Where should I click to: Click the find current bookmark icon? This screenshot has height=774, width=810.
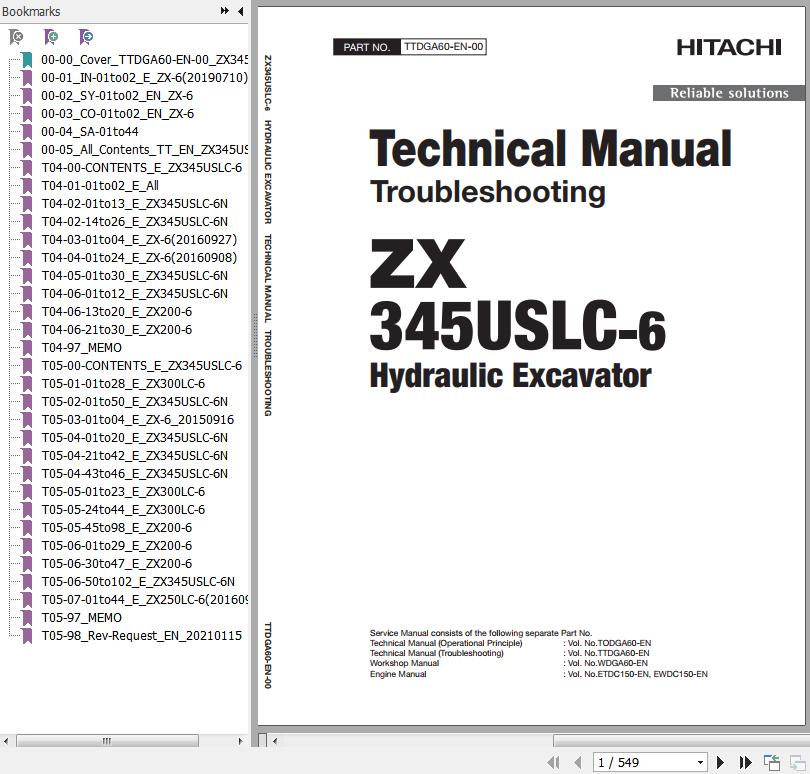point(86,37)
